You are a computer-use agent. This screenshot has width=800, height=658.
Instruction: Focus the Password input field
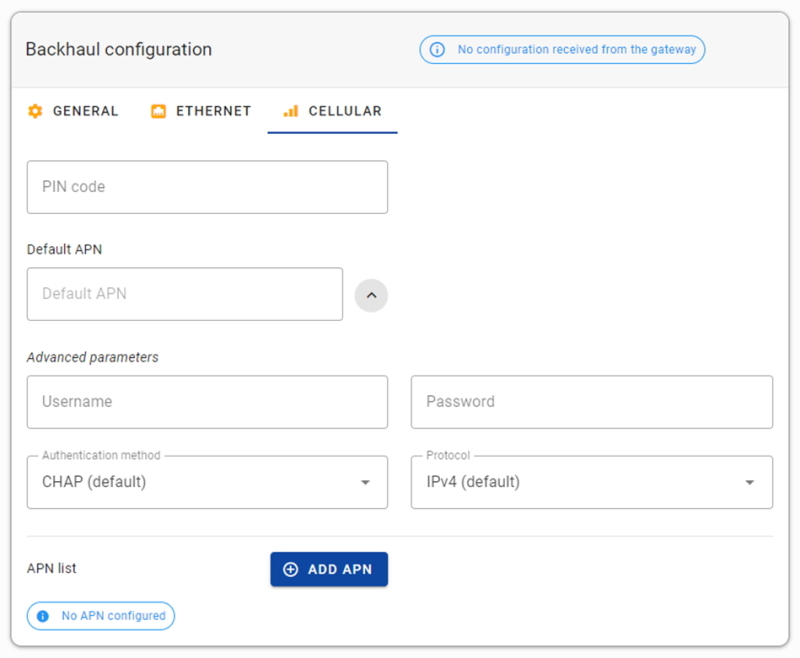pyautogui.click(x=592, y=402)
